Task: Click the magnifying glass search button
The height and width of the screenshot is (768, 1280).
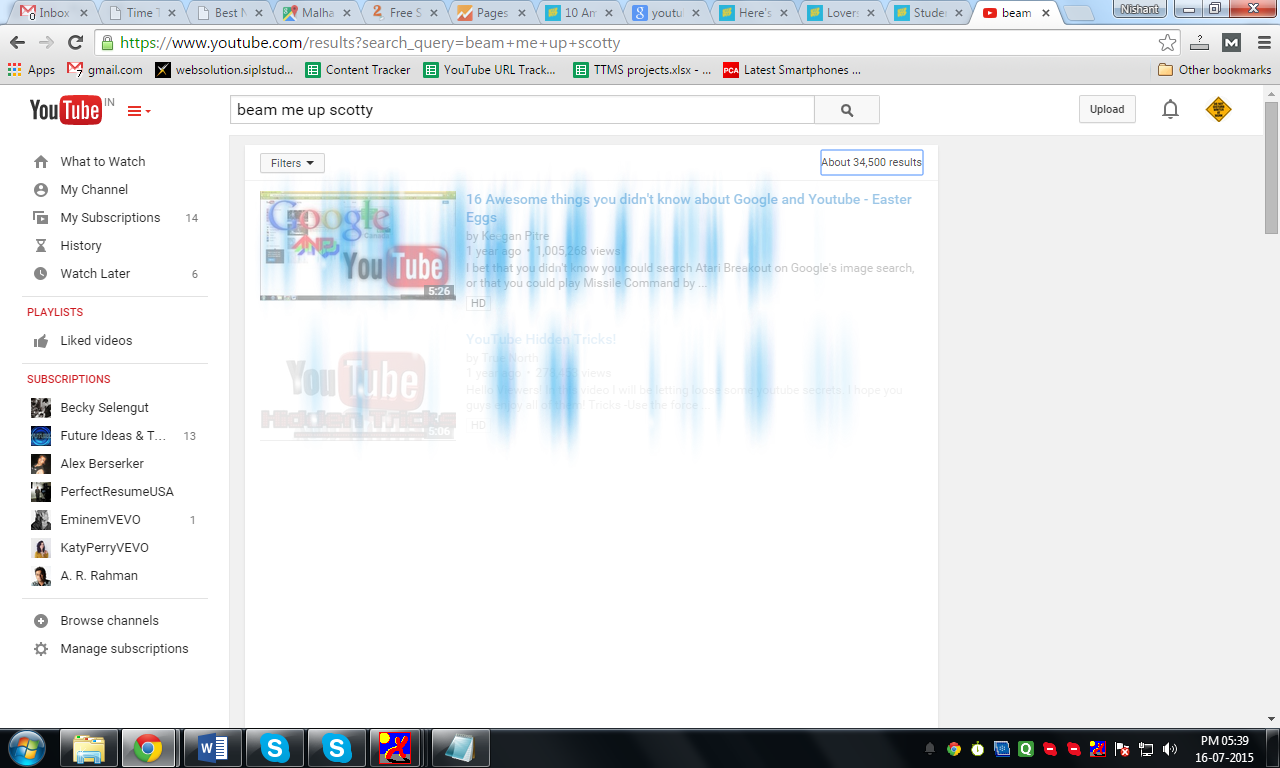Action: click(847, 110)
